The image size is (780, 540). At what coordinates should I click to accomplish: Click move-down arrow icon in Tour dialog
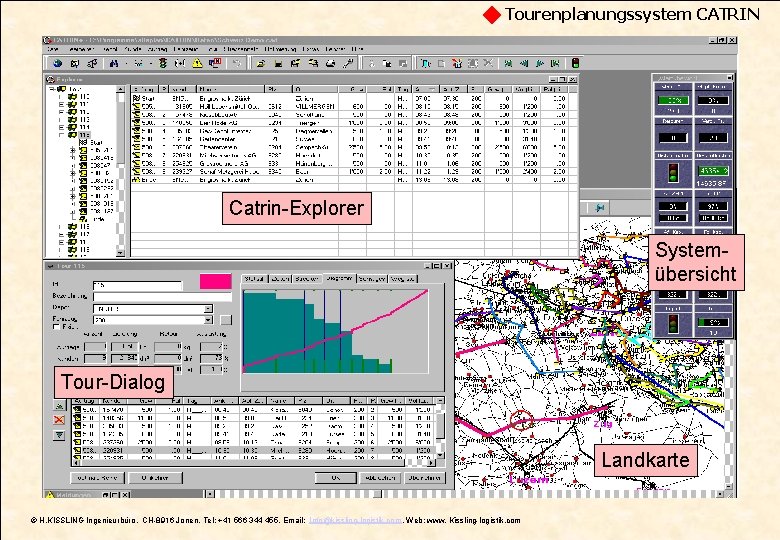59,435
